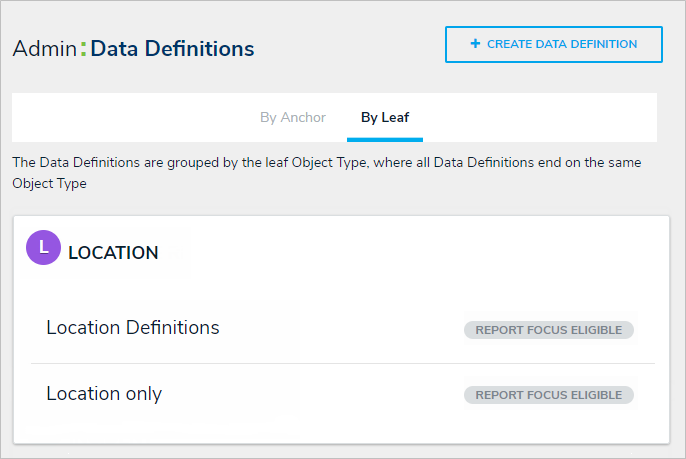This screenshot has height=459, width=686.
Task: Click the divider line between the Location rows
Action: pos(343,363)
